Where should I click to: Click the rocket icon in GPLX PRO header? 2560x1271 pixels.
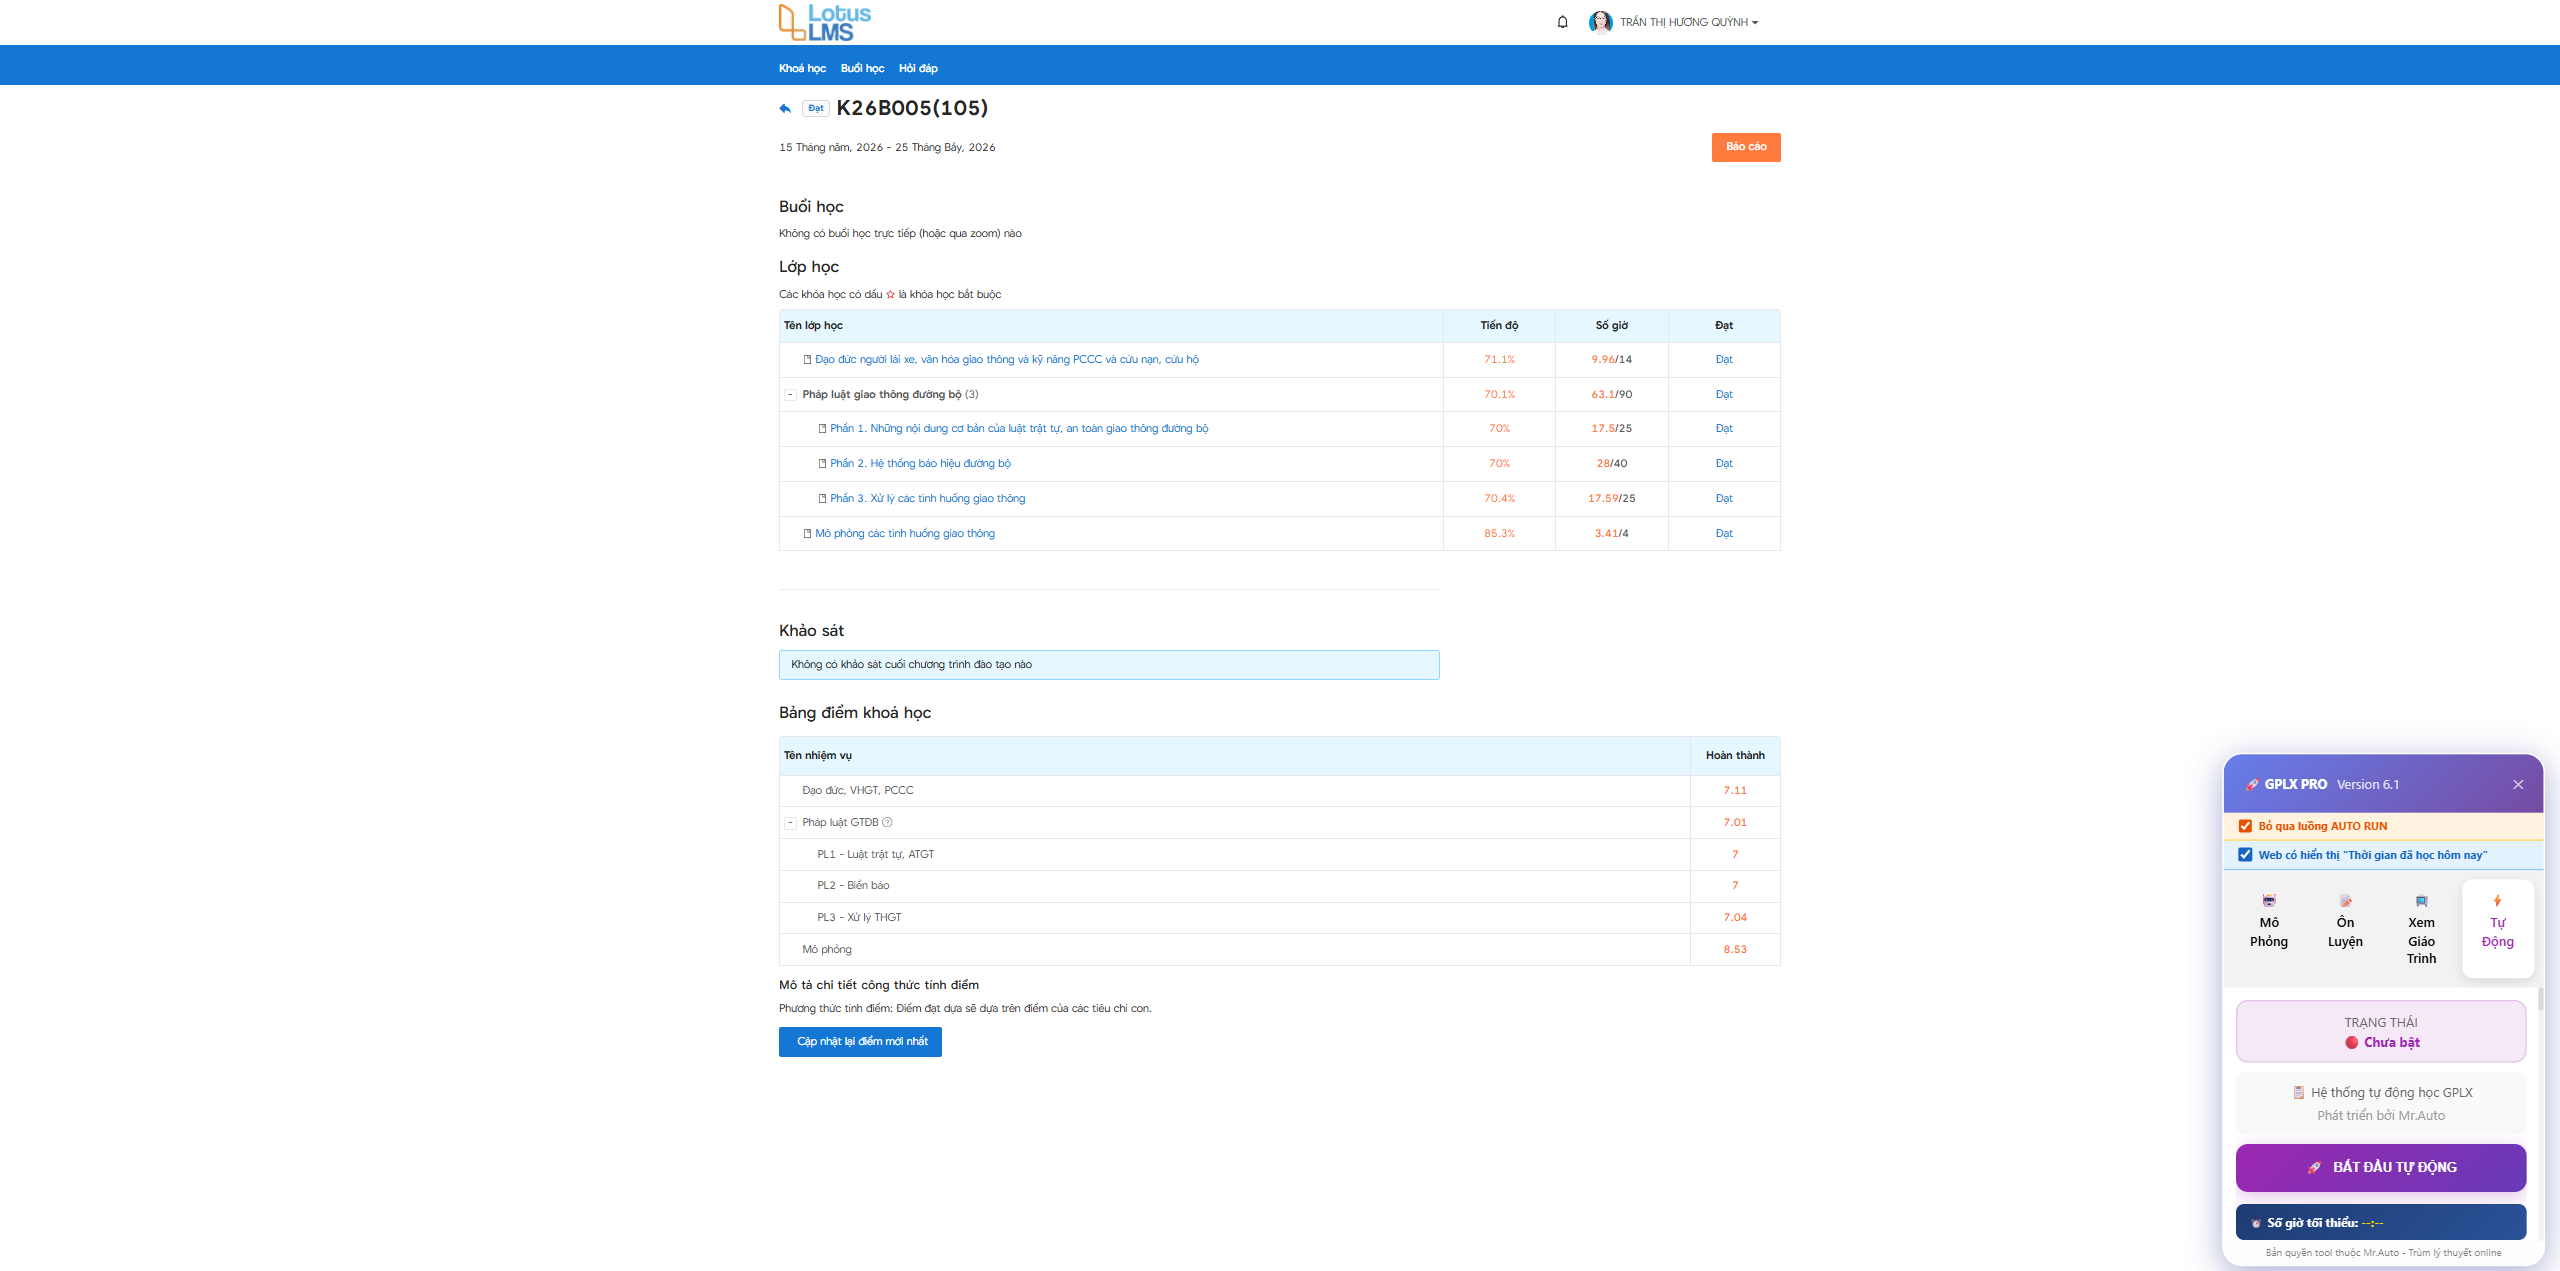[2252, 785]
